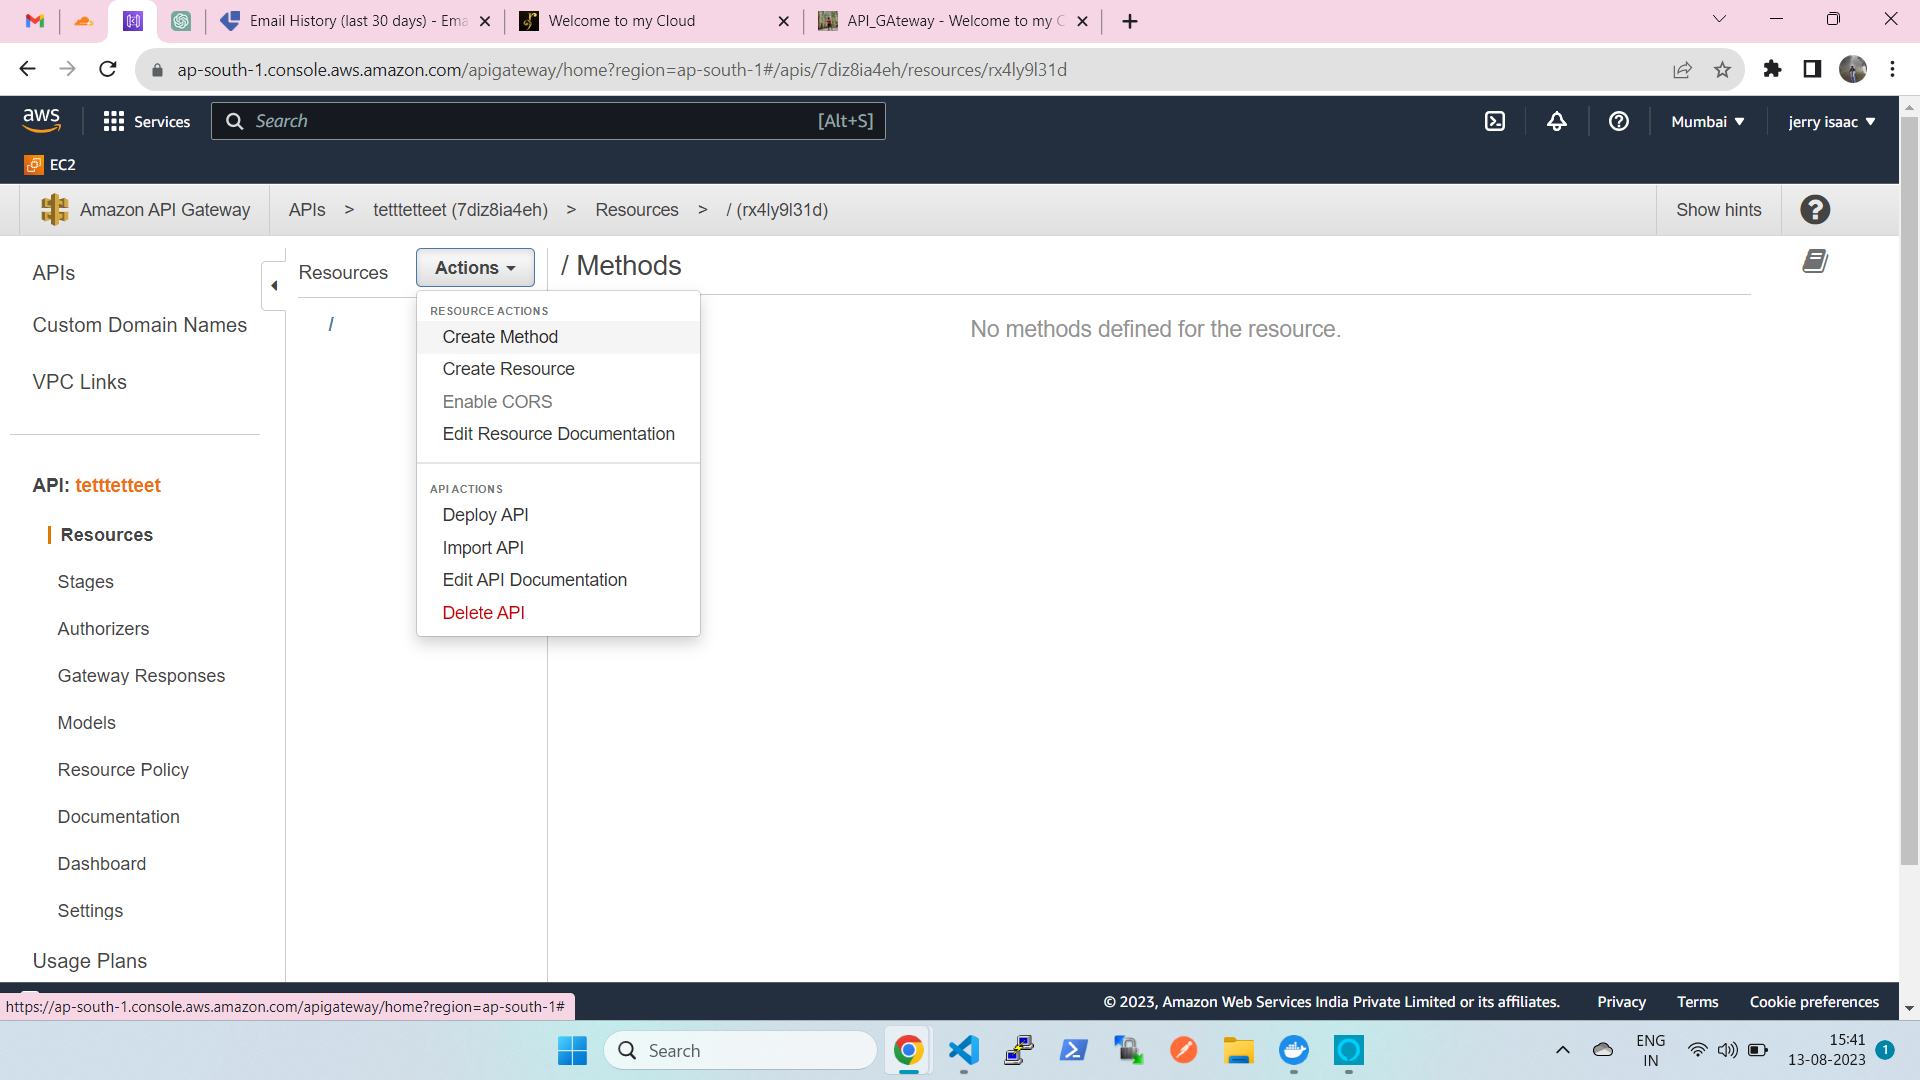Click the documentation book icon
The width and height of the screenshot is (1920, 1080).
coord(1815,262)
